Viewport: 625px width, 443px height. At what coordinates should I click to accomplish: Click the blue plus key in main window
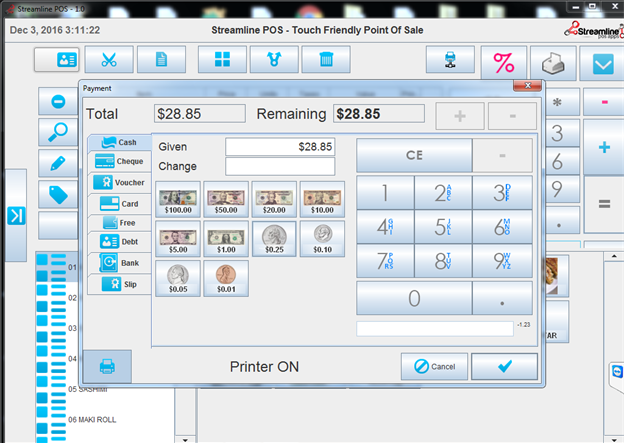(604, 147)
